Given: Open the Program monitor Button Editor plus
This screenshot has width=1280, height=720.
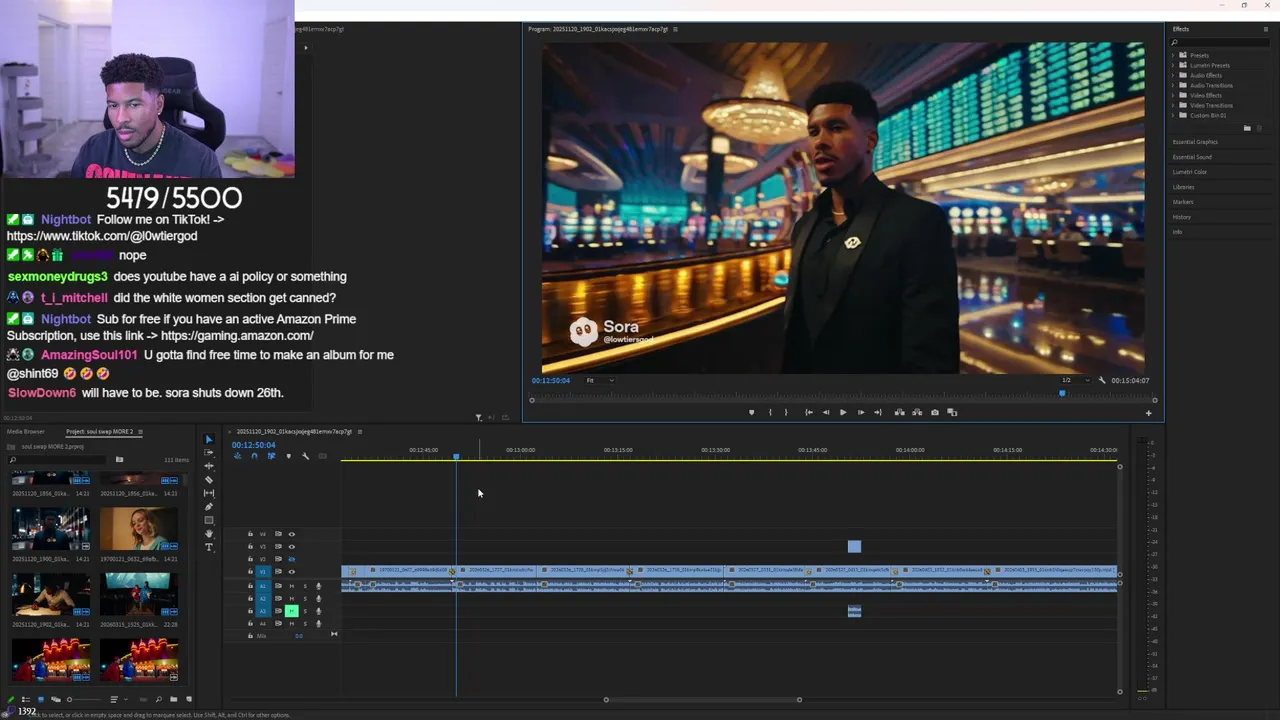Looking at the screenshot, I should [1148, 413].
